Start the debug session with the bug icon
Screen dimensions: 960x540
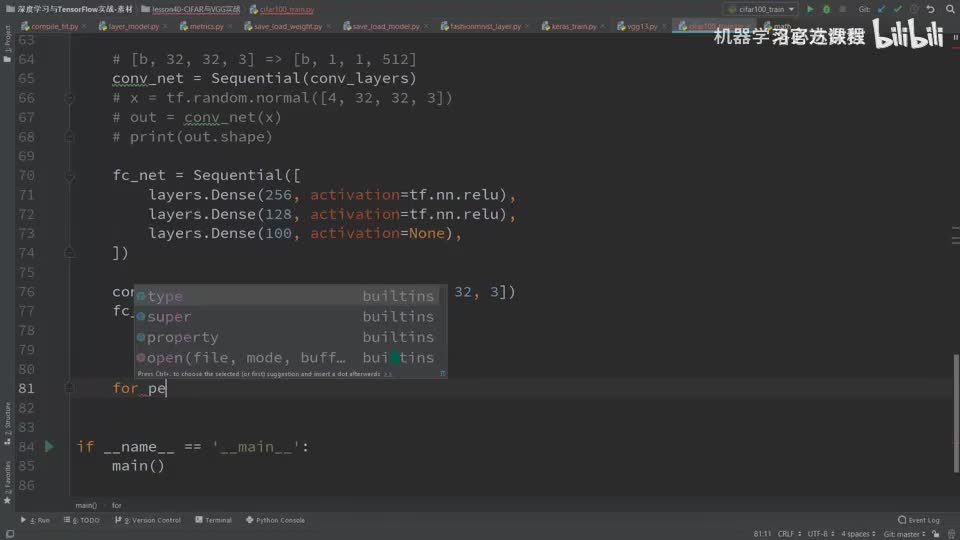coord(827,9)
